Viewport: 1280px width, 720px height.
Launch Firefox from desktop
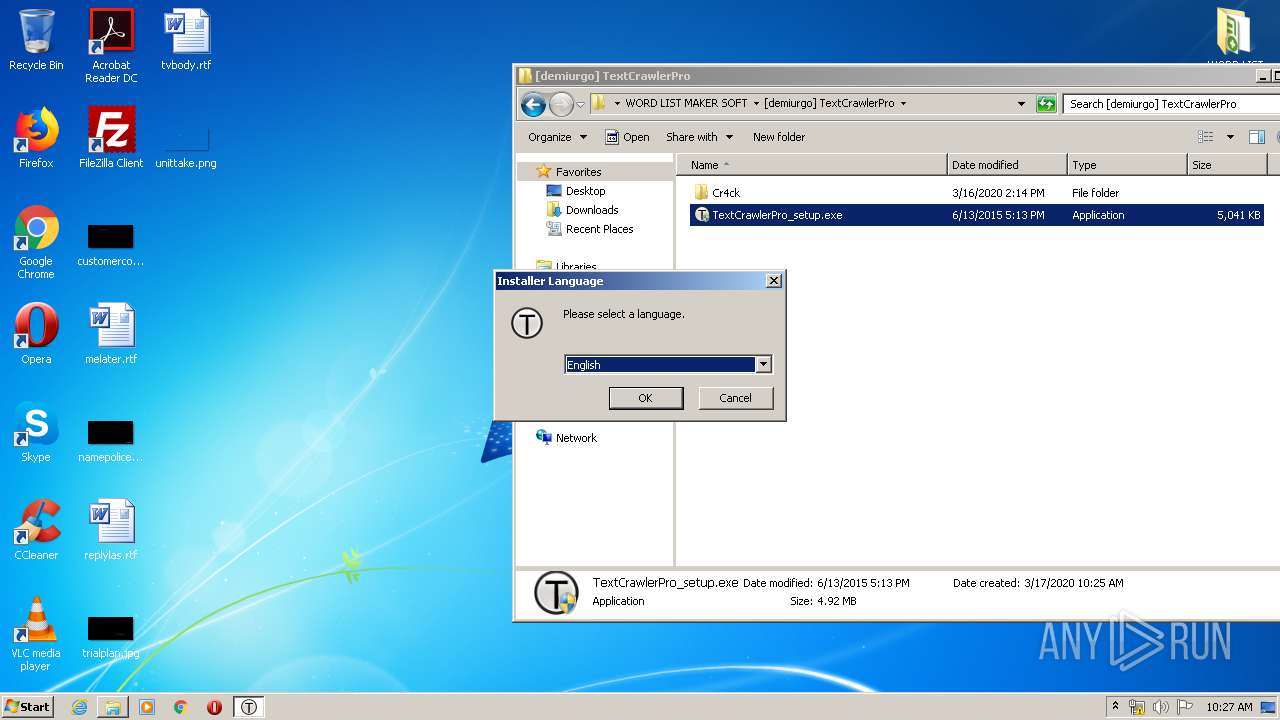[x=36, y=138]
